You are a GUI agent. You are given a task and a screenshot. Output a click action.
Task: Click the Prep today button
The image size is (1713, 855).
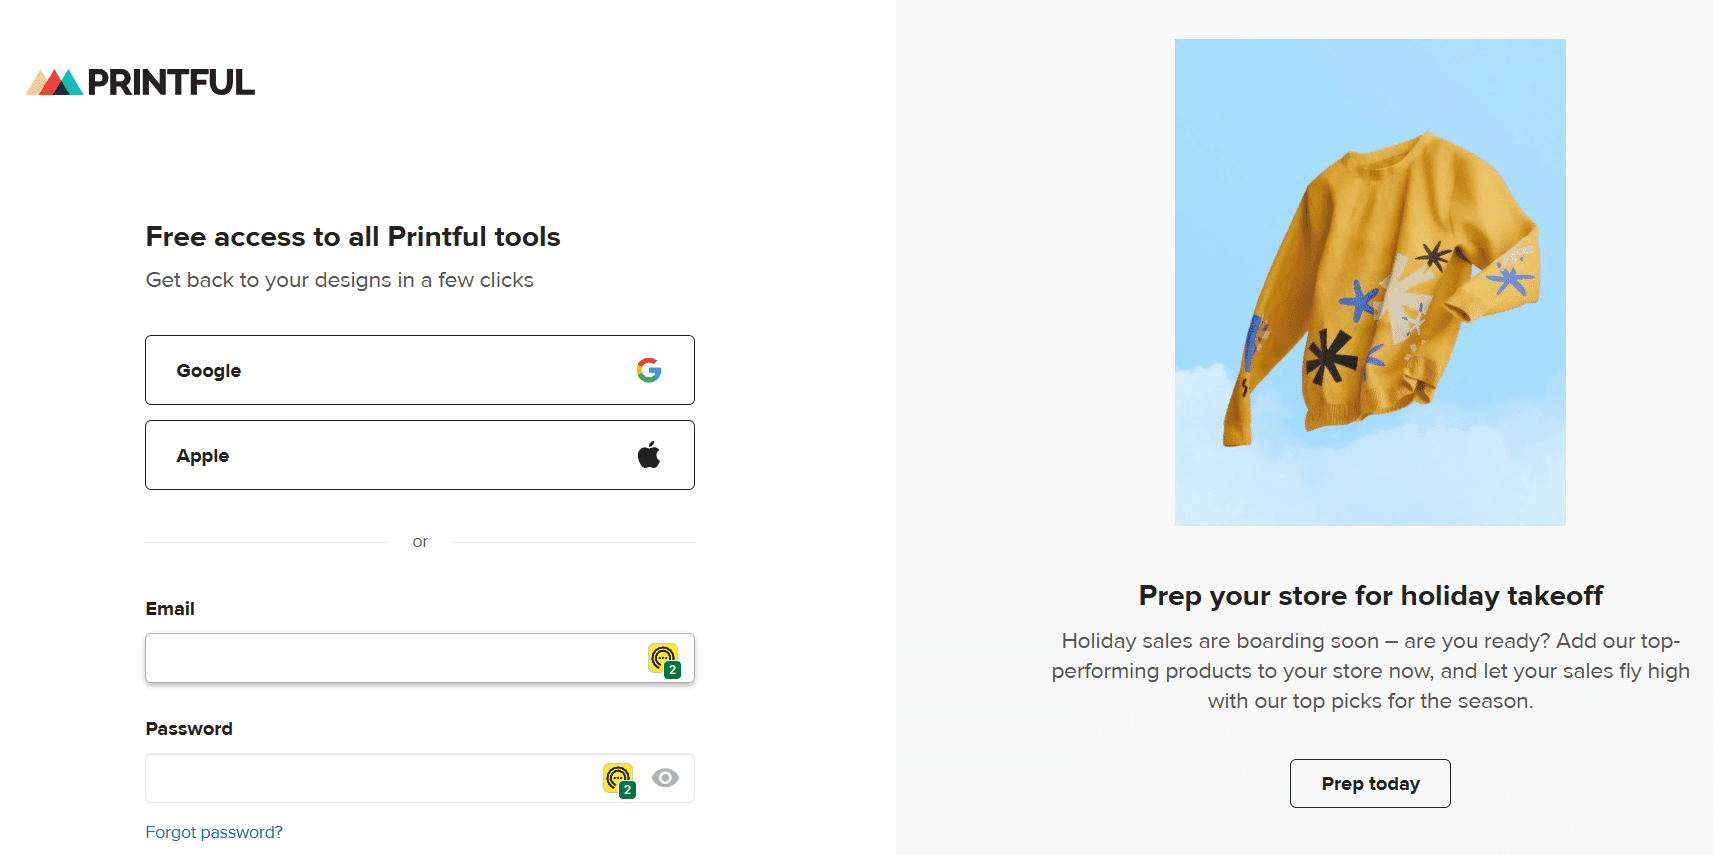1369,783
